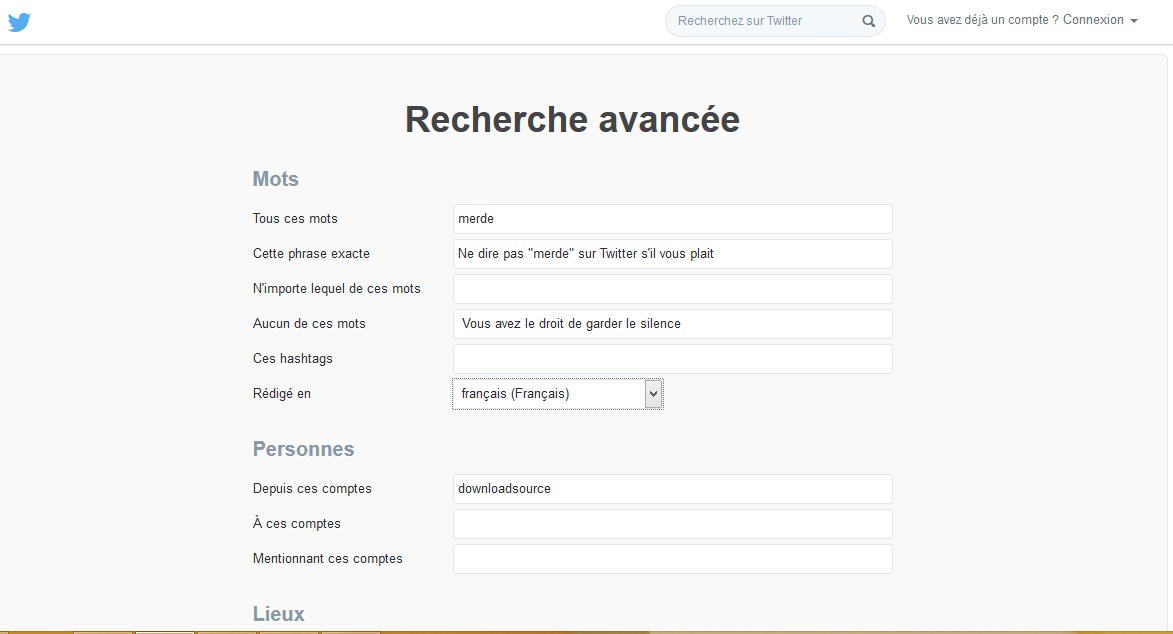Click the 'Mots' section heading
This screenshot has height=634, width=1173.
pyautogui.click(x=275, y=179)
